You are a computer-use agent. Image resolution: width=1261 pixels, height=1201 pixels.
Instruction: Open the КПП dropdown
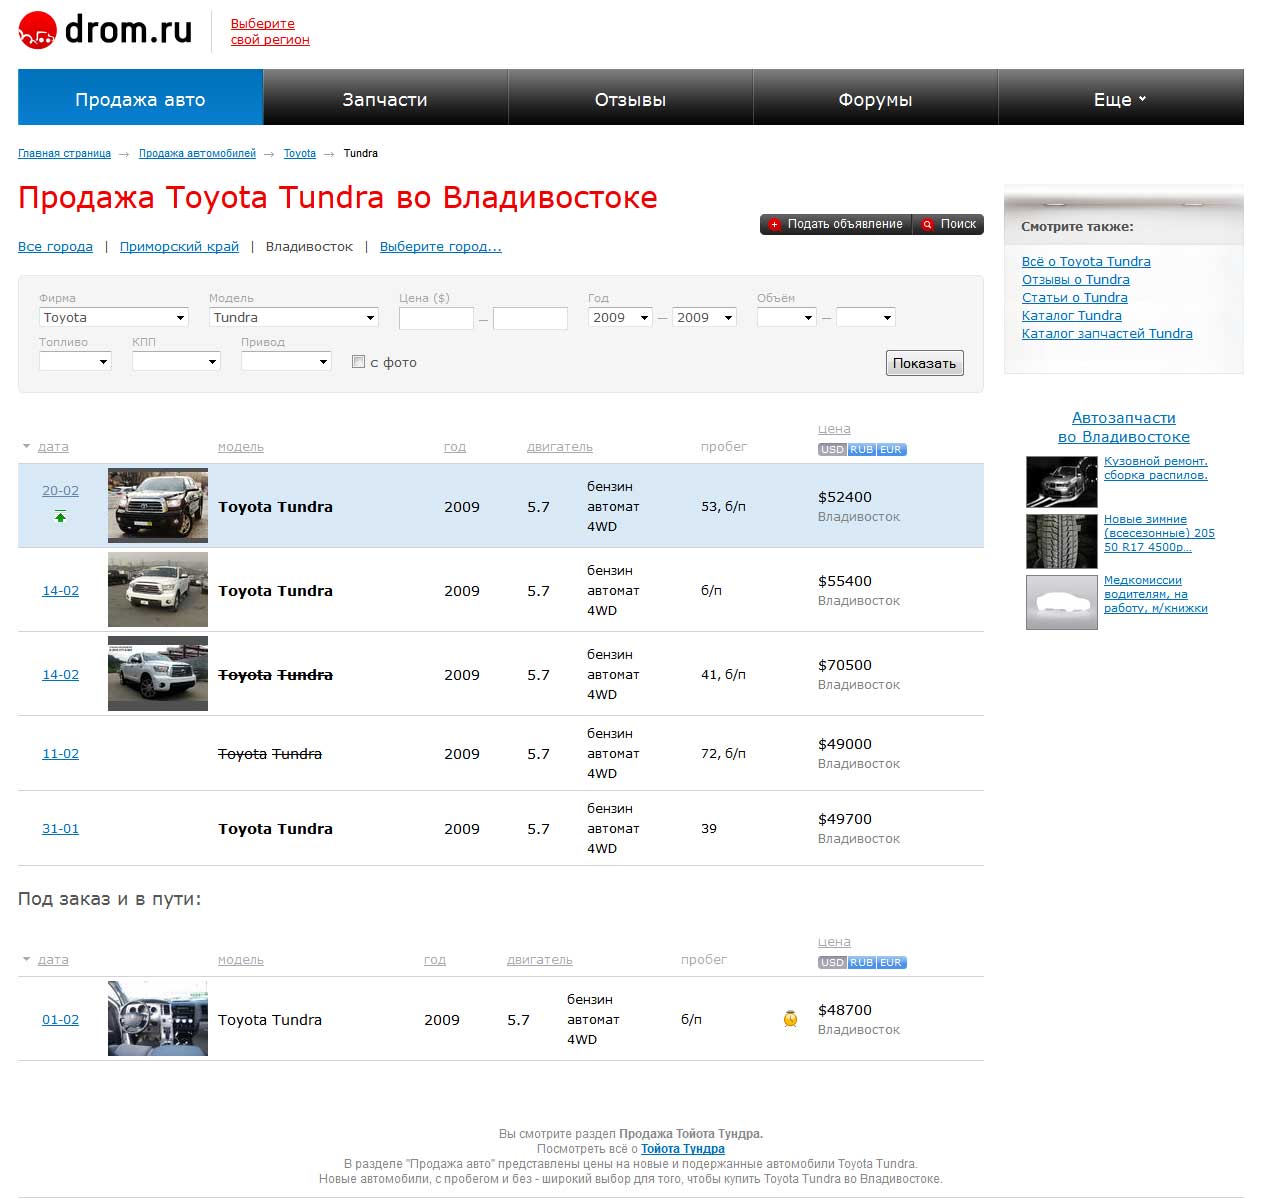pos(176,362)
